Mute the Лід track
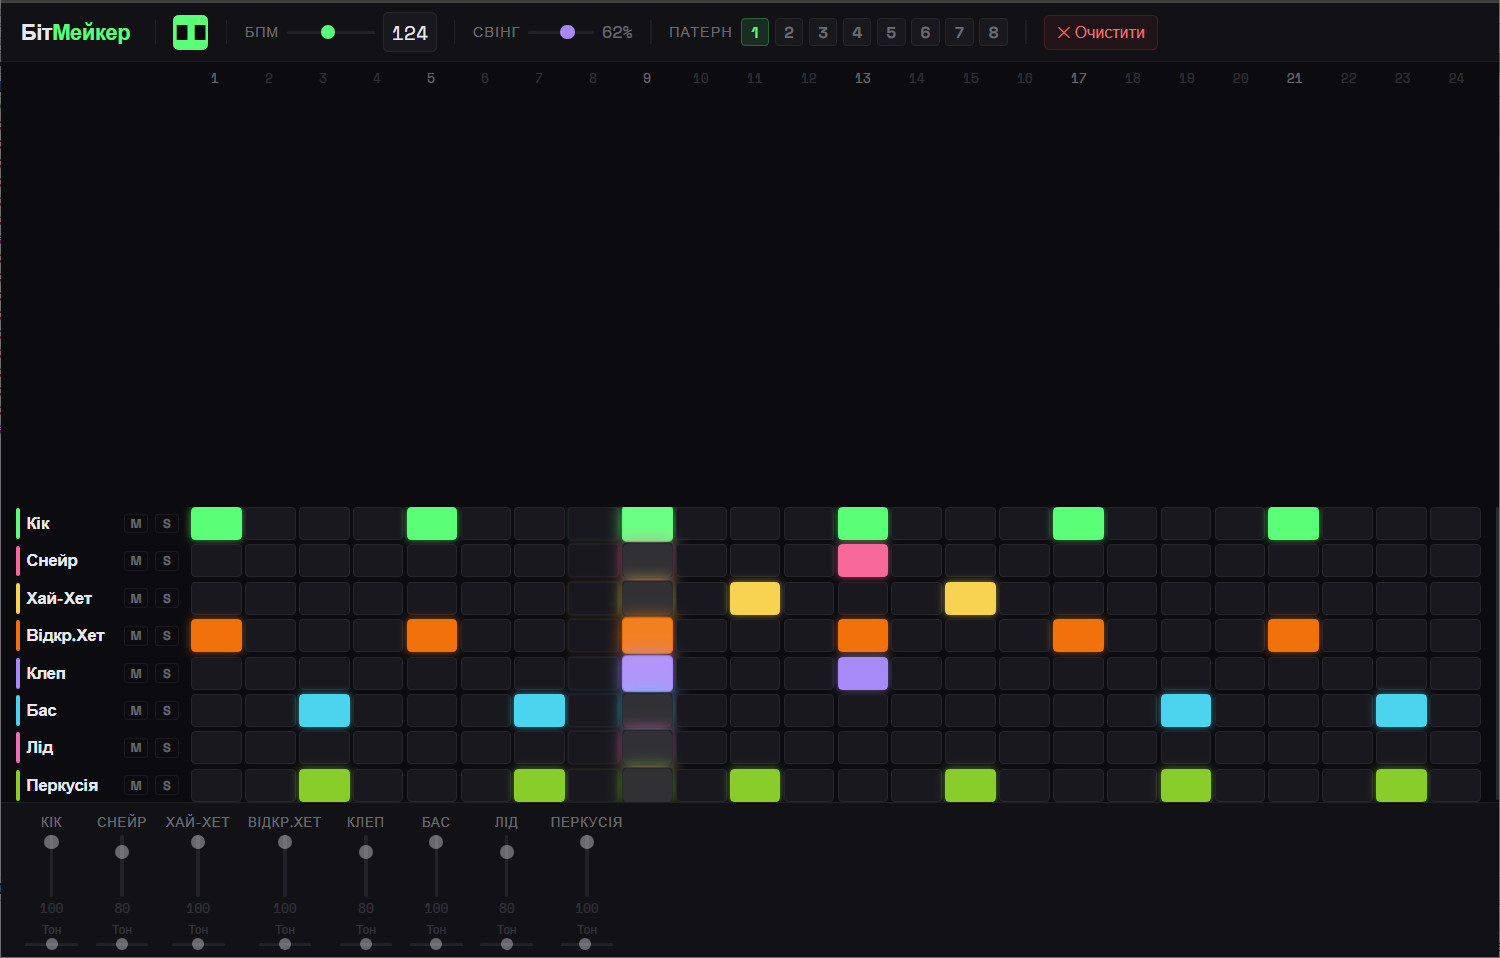Screen dimensions: 1500x958 [136, 748]
